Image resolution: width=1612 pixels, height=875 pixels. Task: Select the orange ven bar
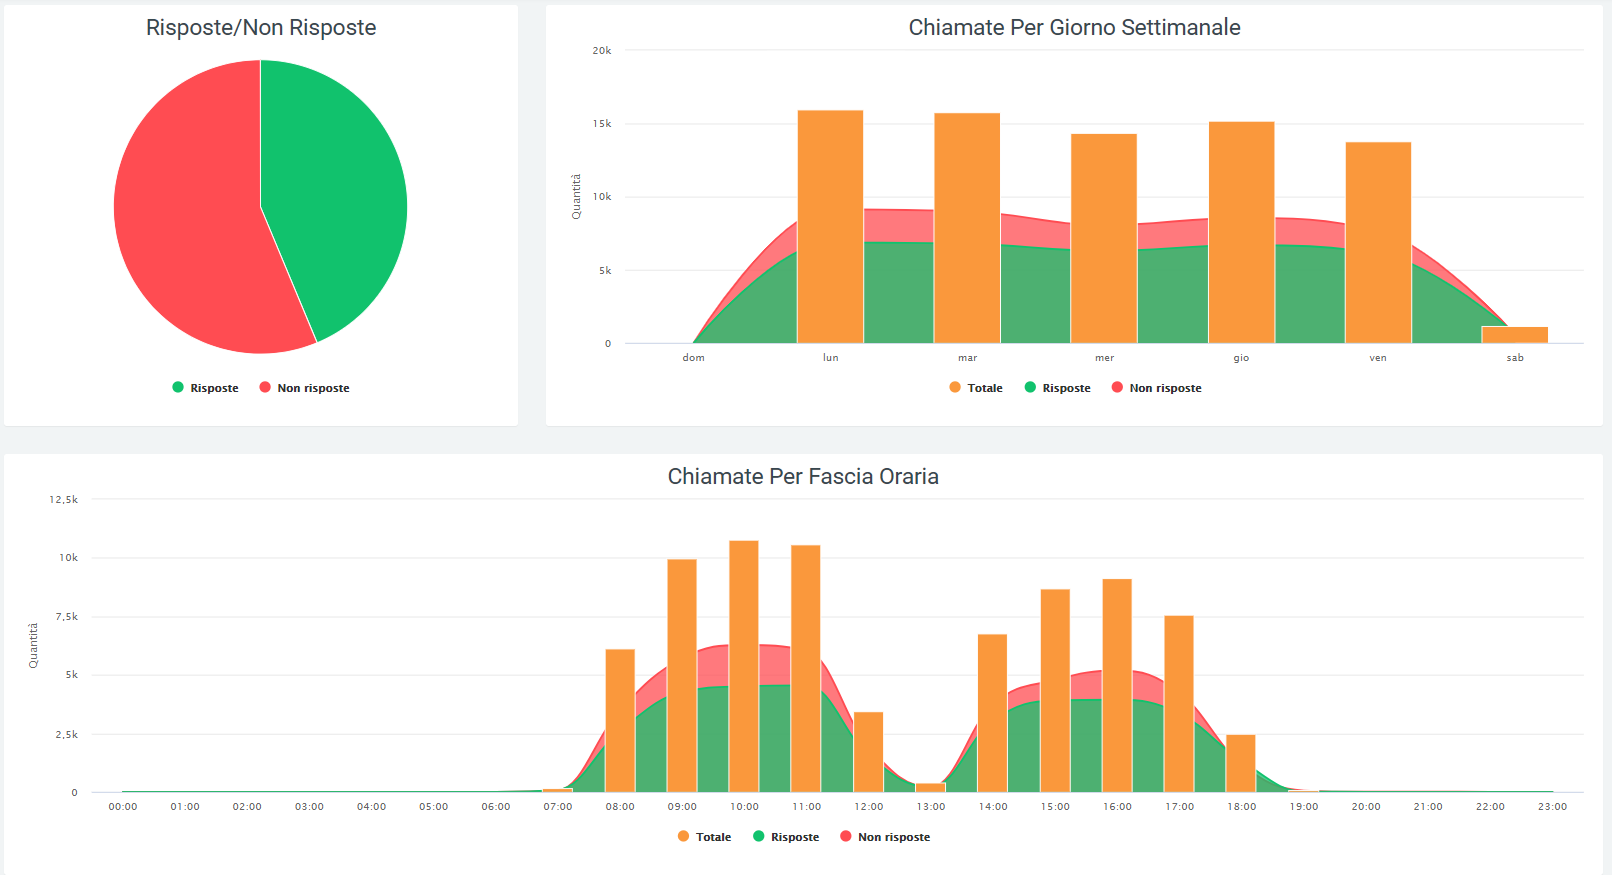click(1378, 243)
